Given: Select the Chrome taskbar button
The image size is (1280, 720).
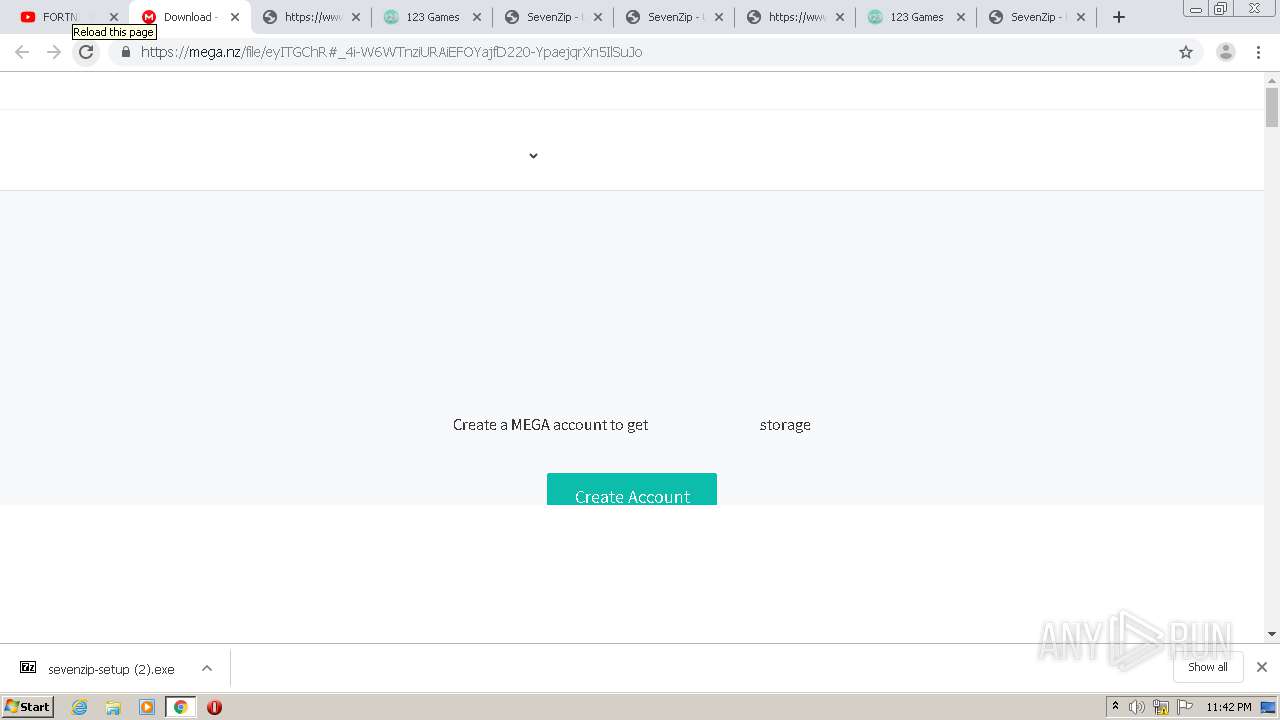Looking at the screenshot, I should point(180,707).
